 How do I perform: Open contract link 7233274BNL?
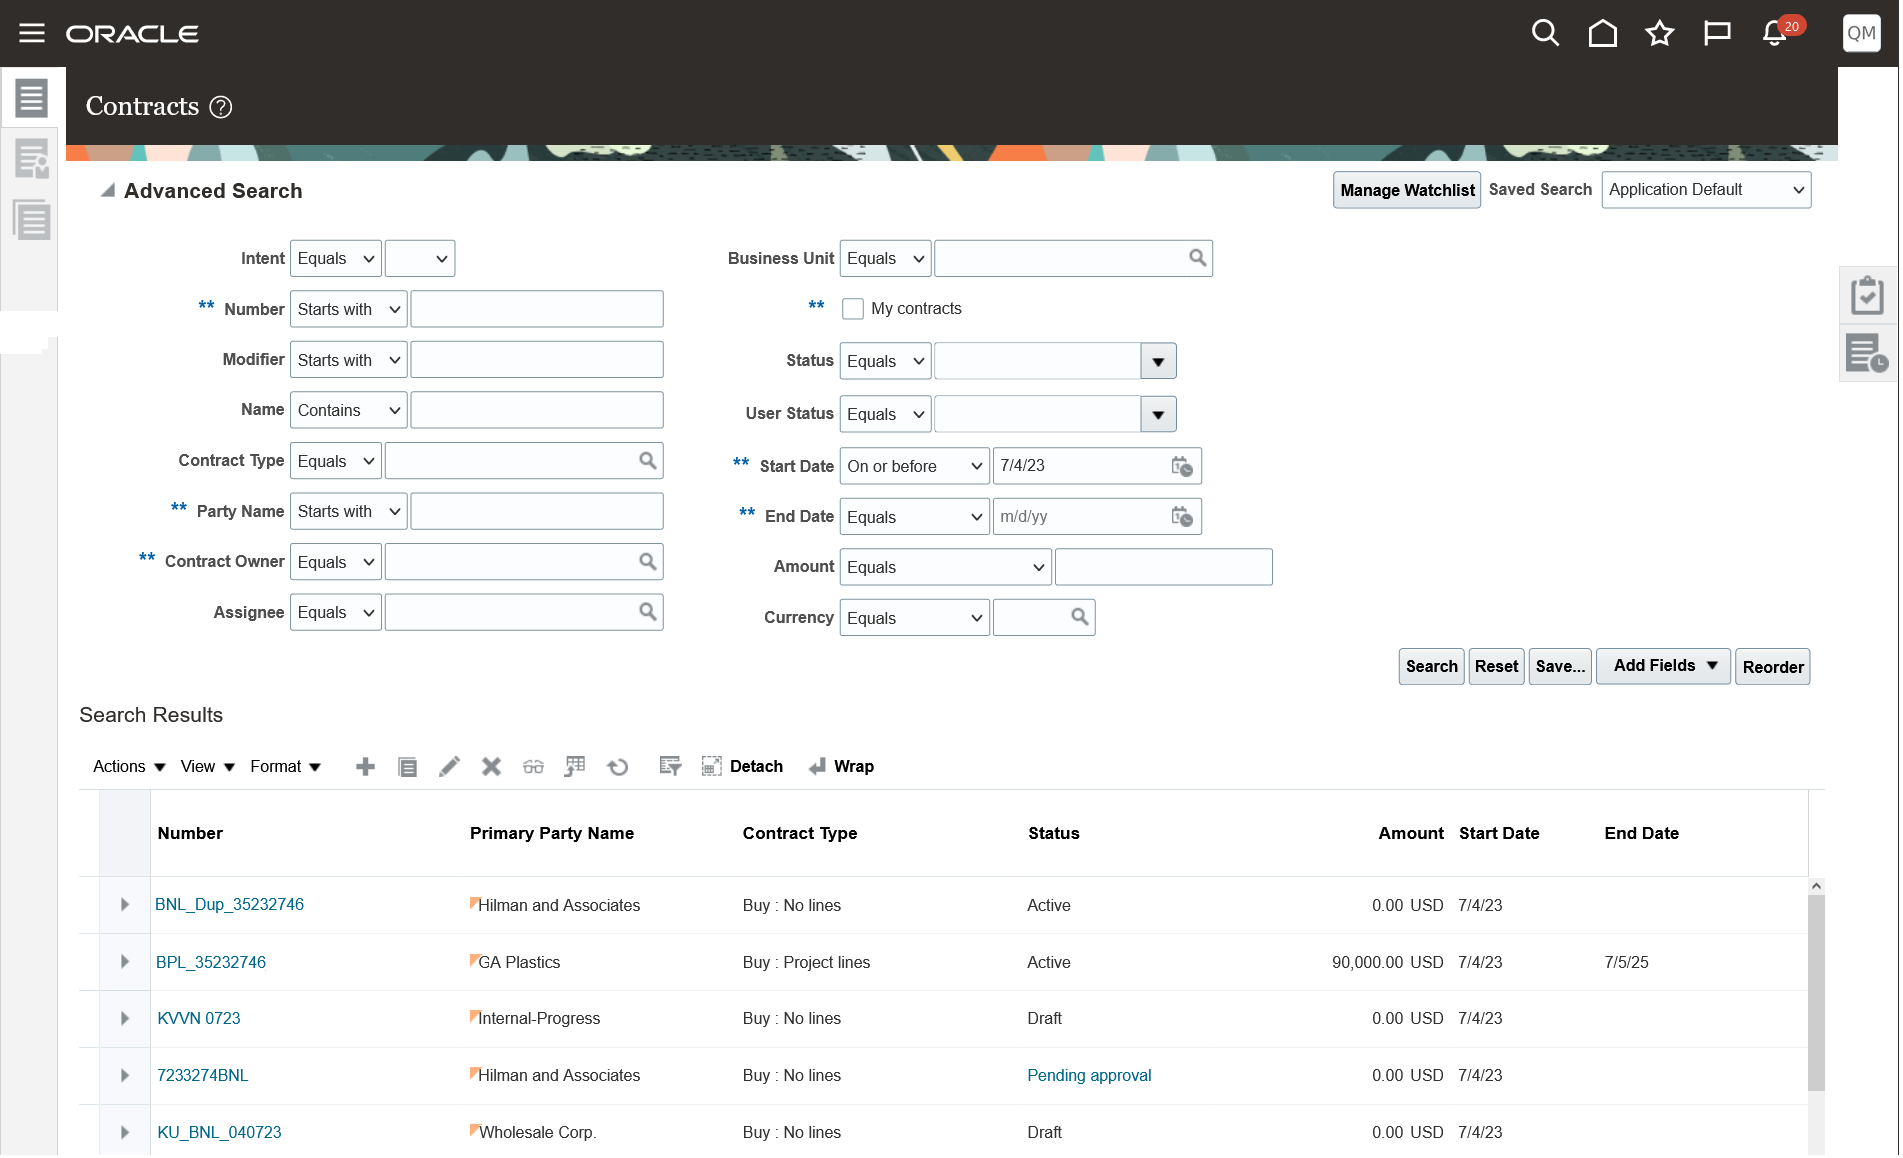coord(203,1076)
